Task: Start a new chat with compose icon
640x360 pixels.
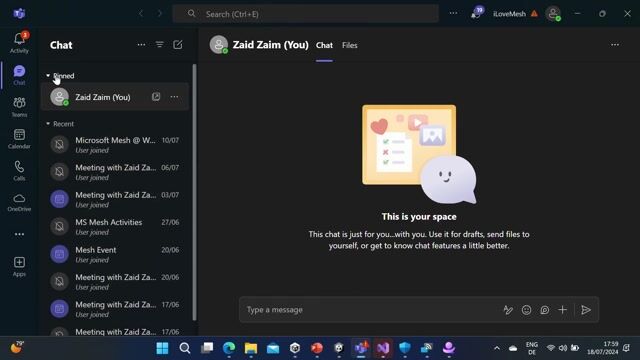Action: (x=178, y=45)
